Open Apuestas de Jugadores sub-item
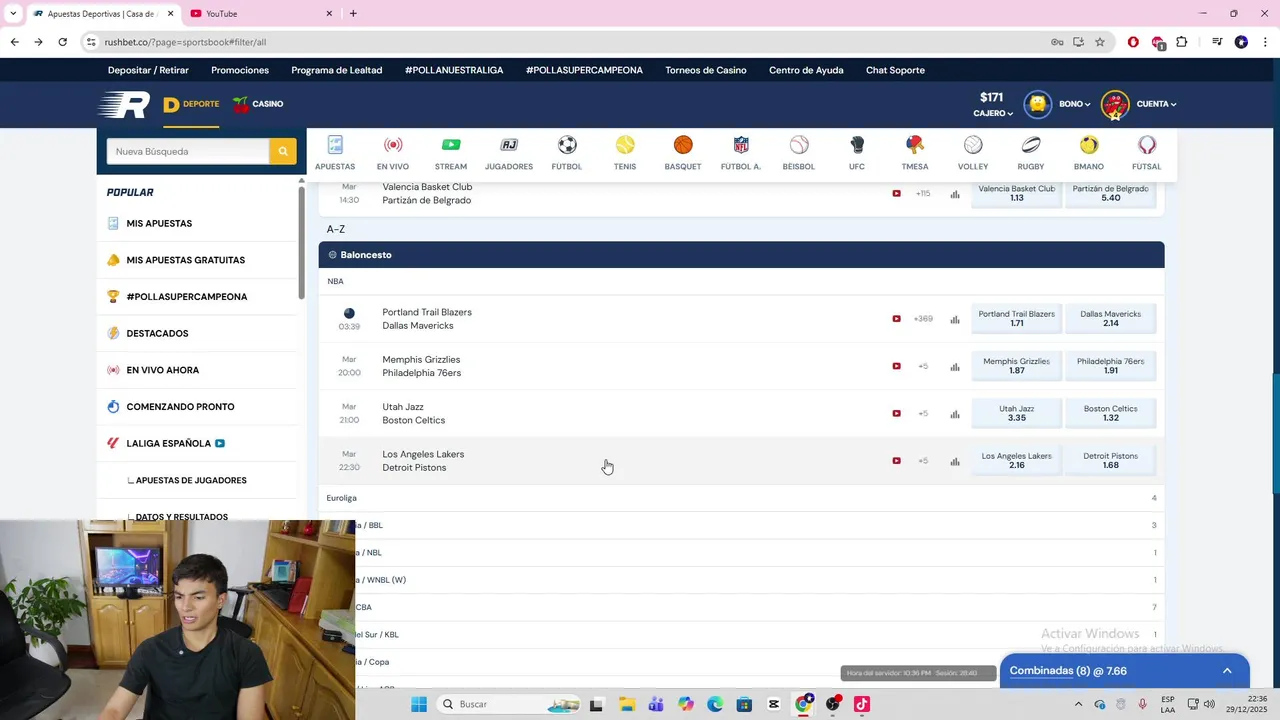Image resolution: width=1280 pixels, height=720 pixels. point(191,481)
